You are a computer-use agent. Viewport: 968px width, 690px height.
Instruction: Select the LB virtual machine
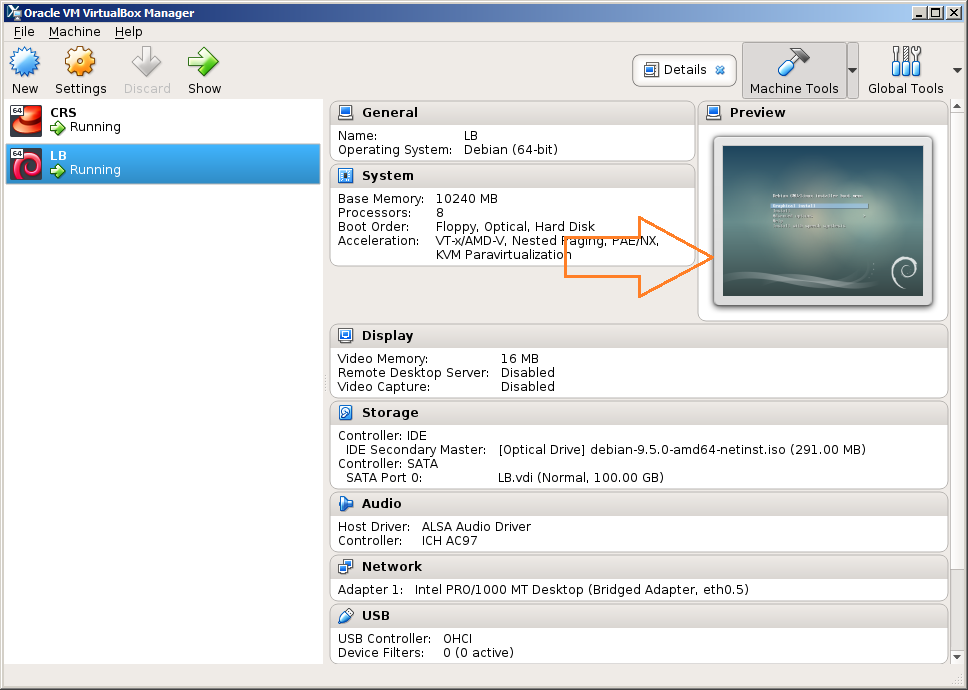click(163, 164)
